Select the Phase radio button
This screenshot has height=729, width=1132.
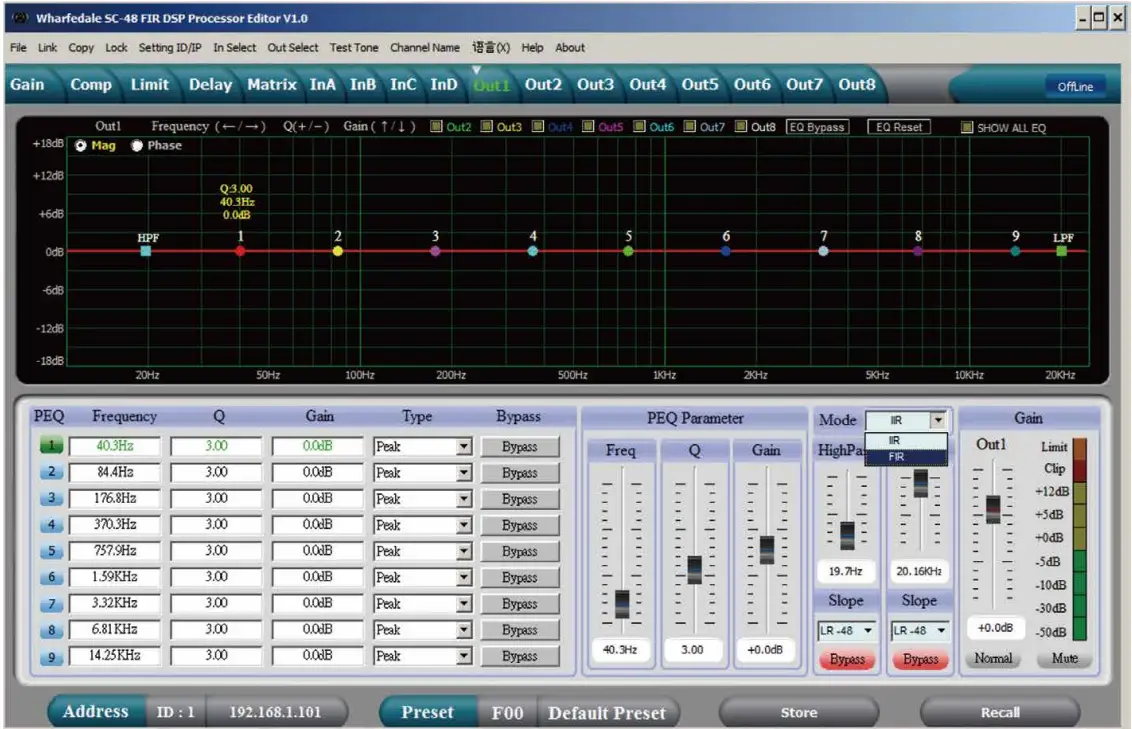pos(137,146)
